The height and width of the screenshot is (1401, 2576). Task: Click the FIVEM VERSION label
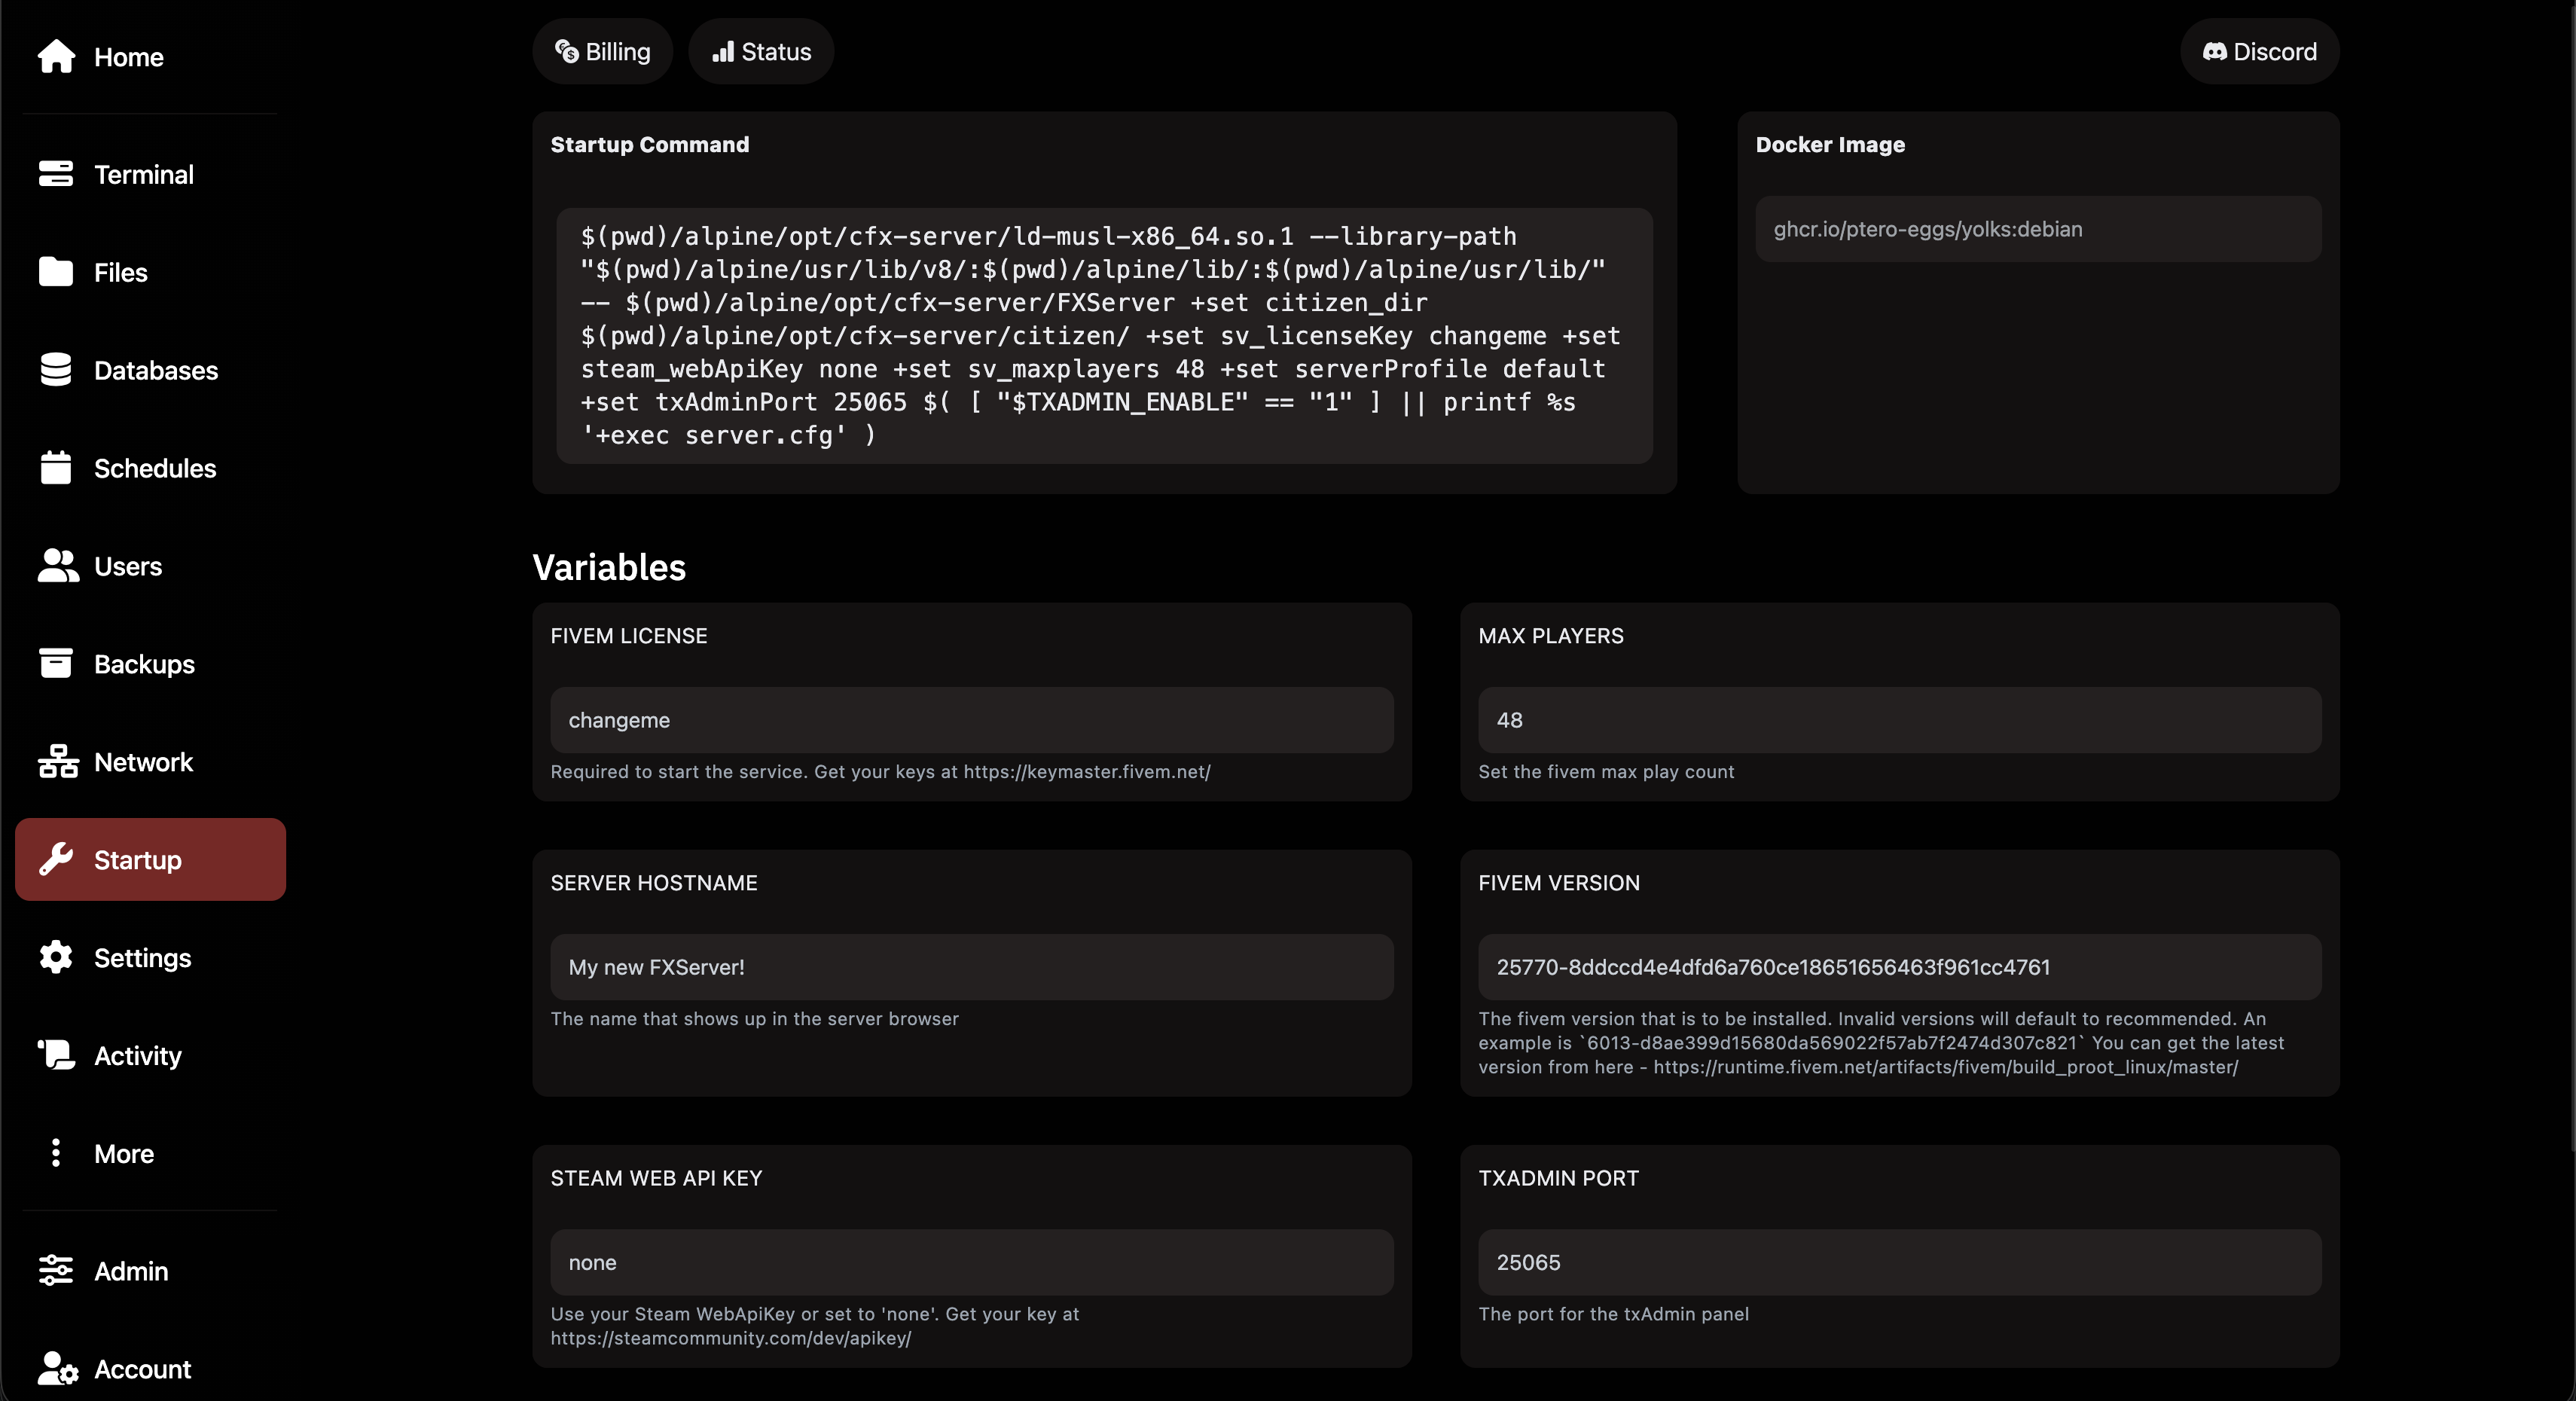coord(1559,883)
